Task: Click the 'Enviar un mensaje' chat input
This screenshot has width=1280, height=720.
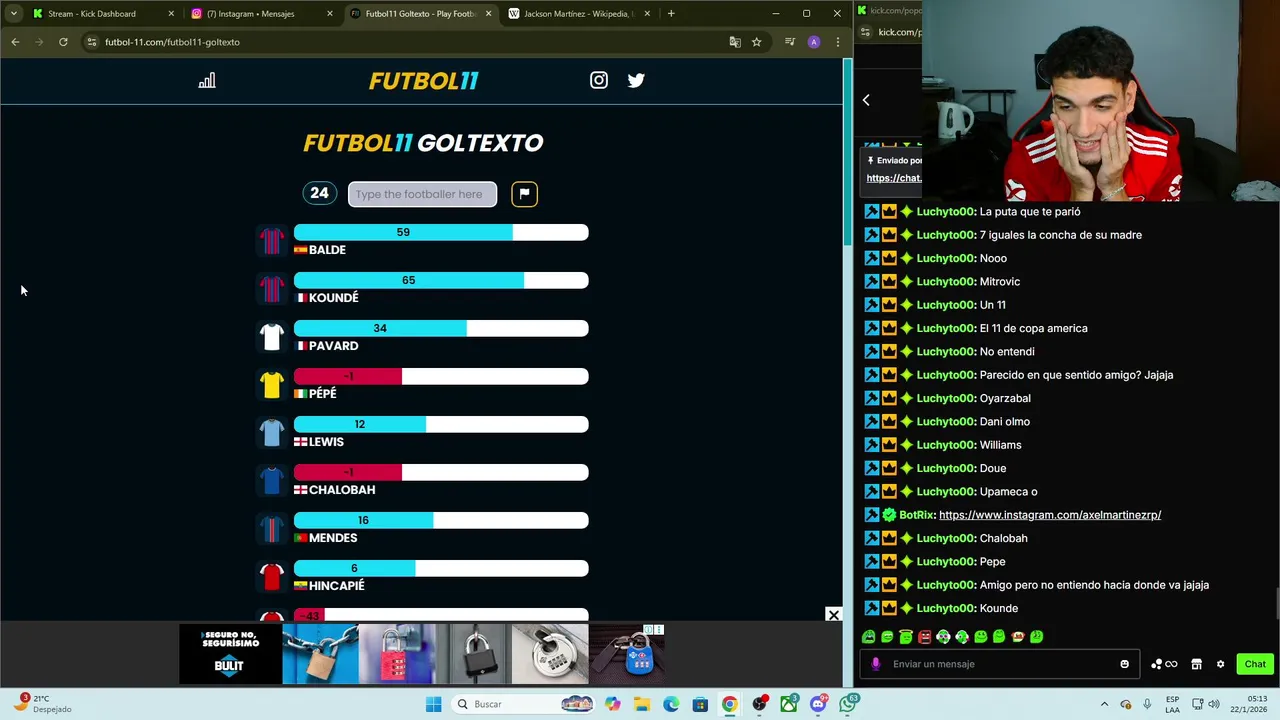Action: [x=1000, y=664]
